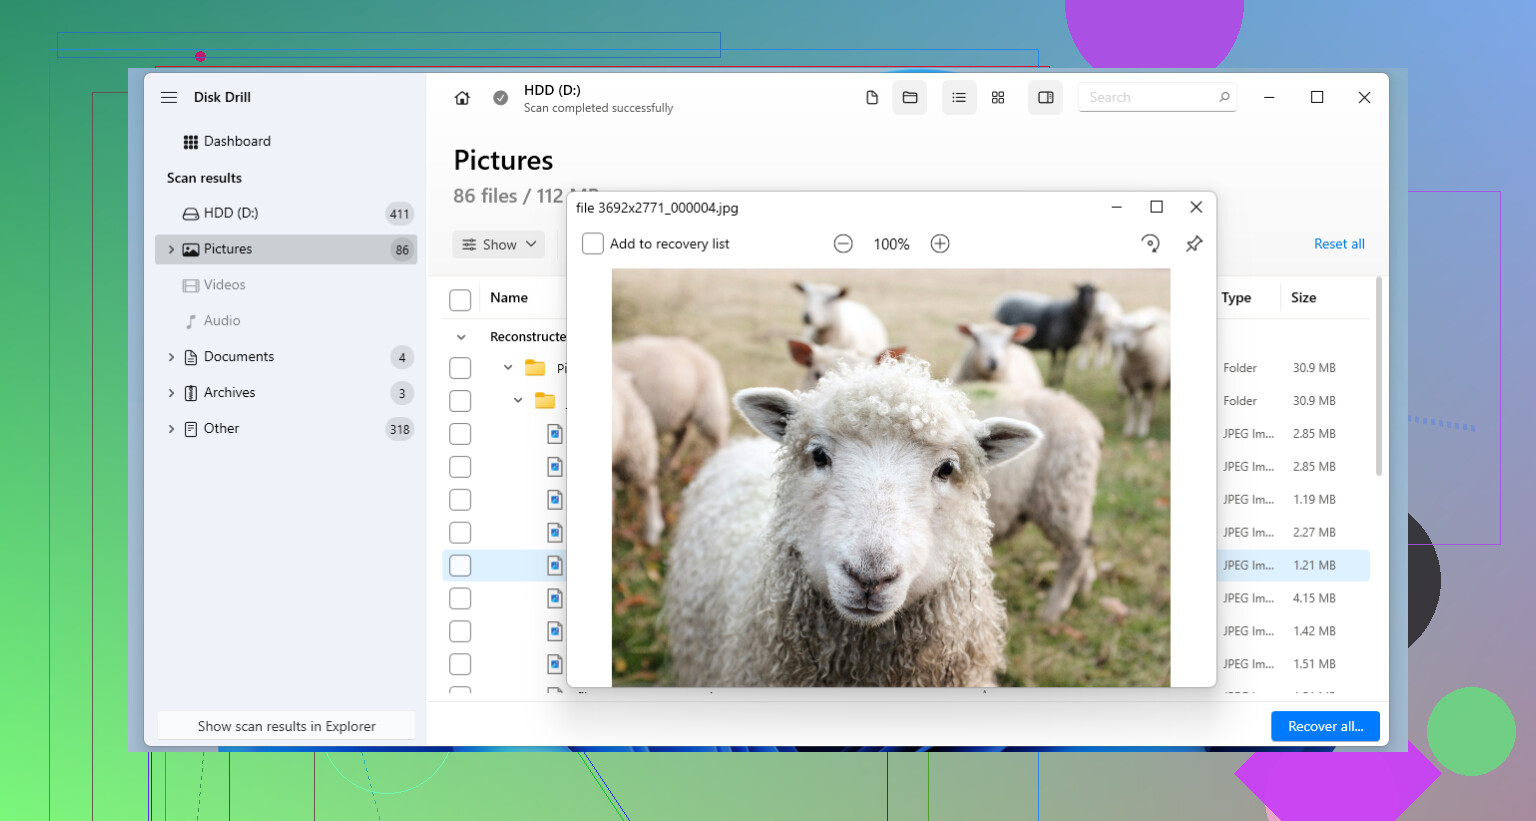This screenshot has width=1536, height=821.
Task: Select the HDD (D:) drive icon in sidebar
Action: pyautogui.click(x=190, y=214)
